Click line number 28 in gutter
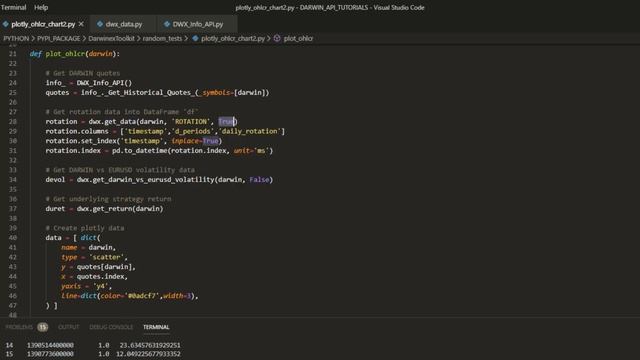The width and height of the screenshot is (640, 360). pyautogui.click(x=13, y=122)
